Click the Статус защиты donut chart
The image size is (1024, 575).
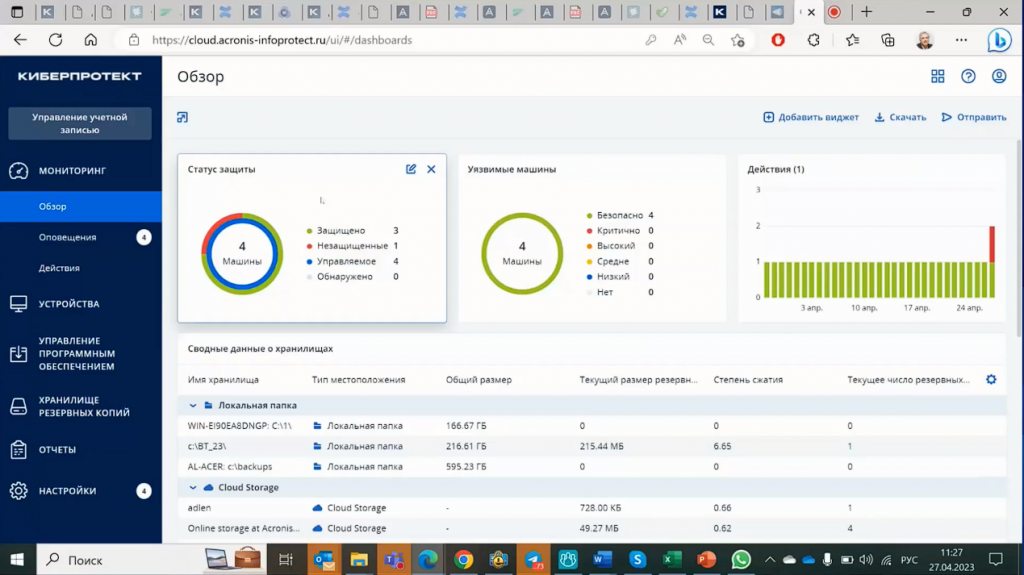[242, 254]
